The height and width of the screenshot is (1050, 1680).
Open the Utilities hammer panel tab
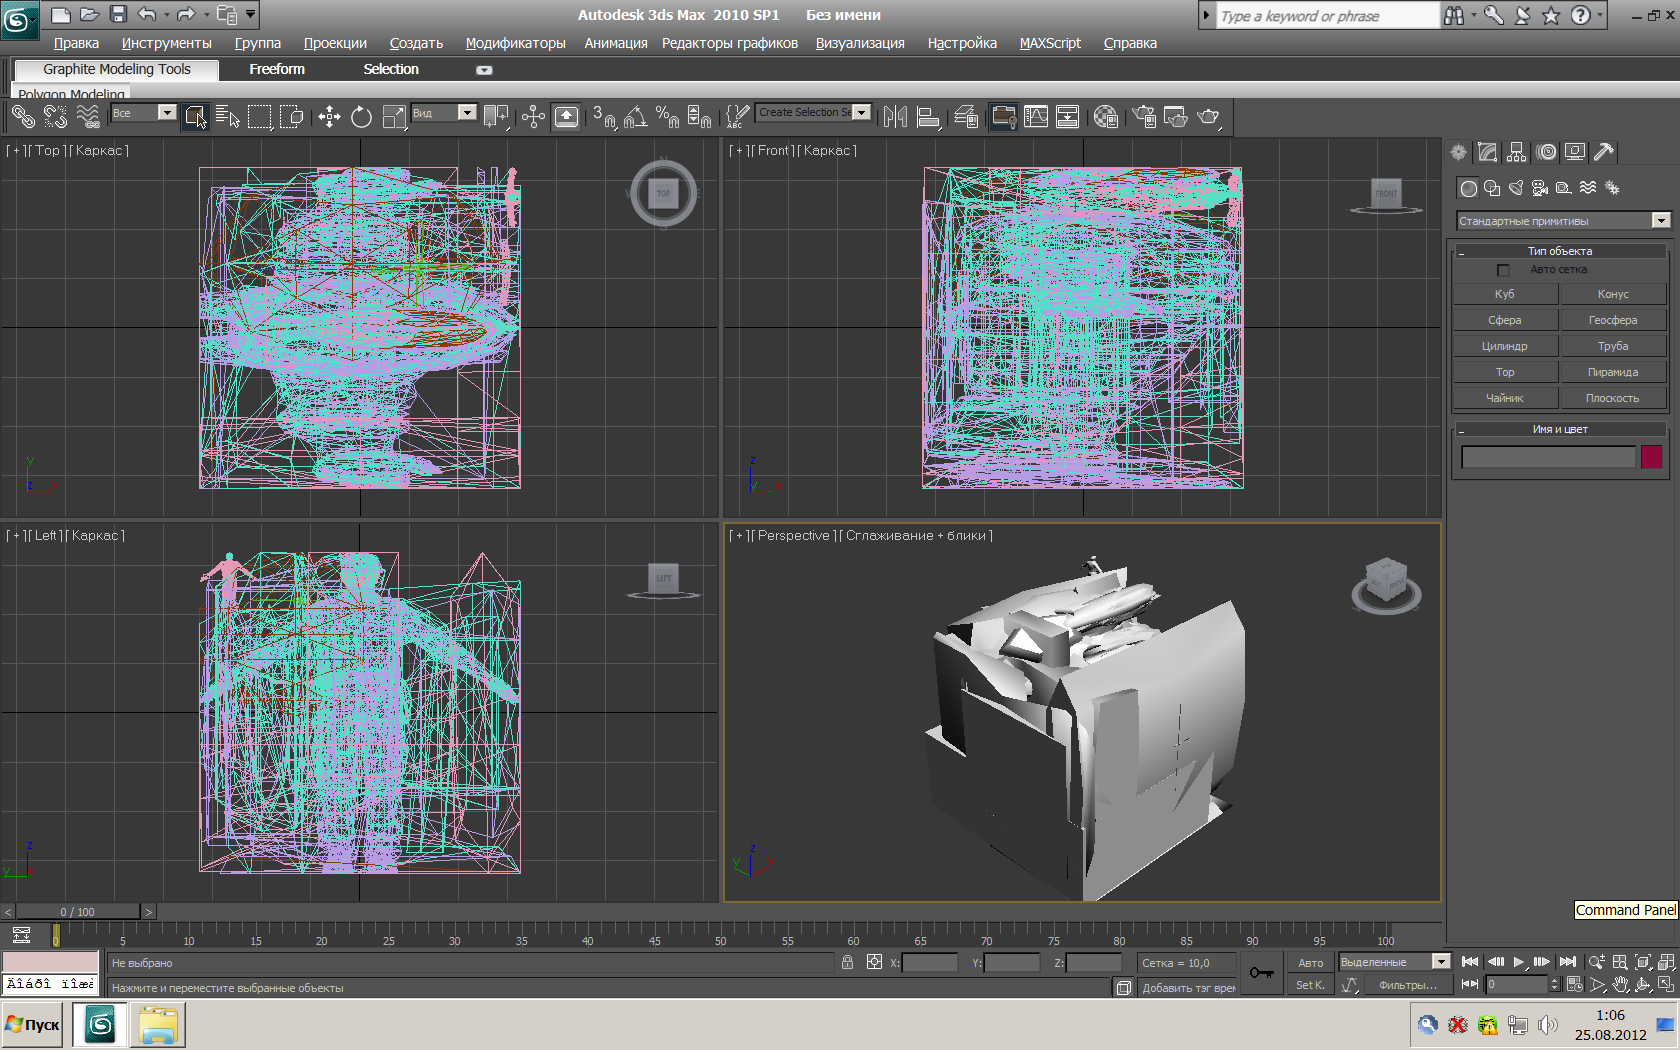click(x=1603, y=152)
